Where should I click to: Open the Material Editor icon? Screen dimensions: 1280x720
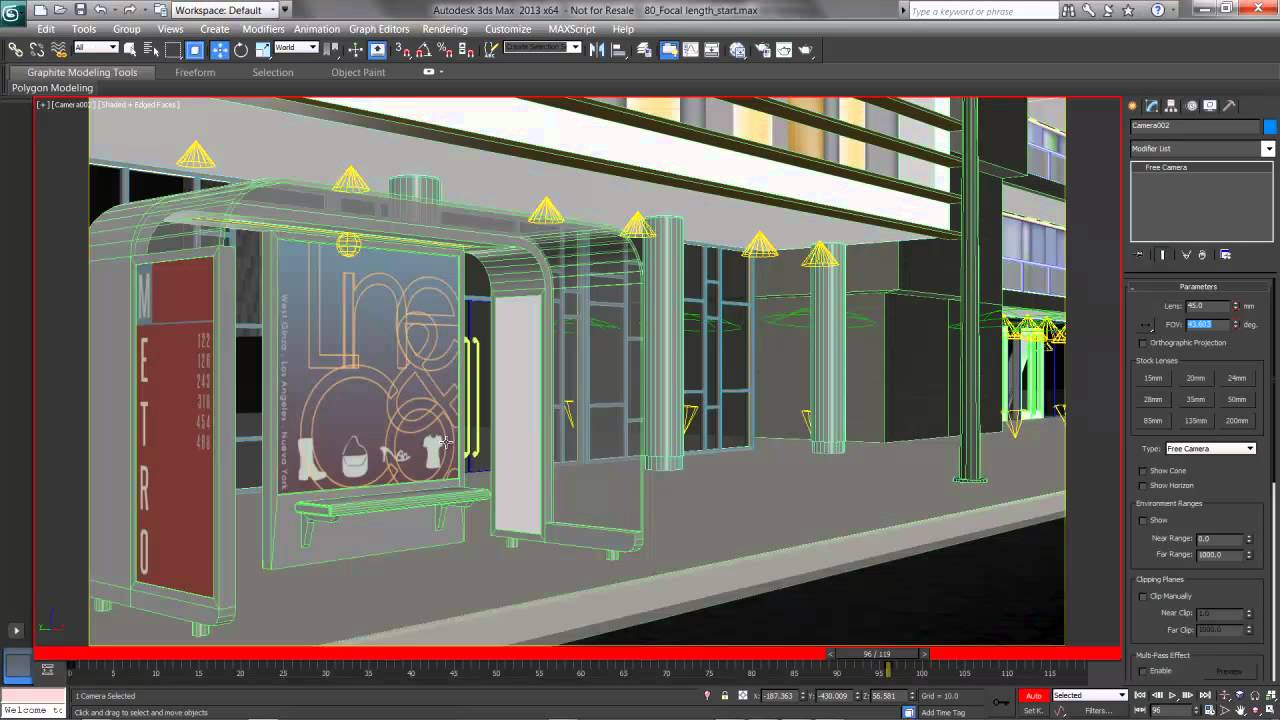[737, 49]
